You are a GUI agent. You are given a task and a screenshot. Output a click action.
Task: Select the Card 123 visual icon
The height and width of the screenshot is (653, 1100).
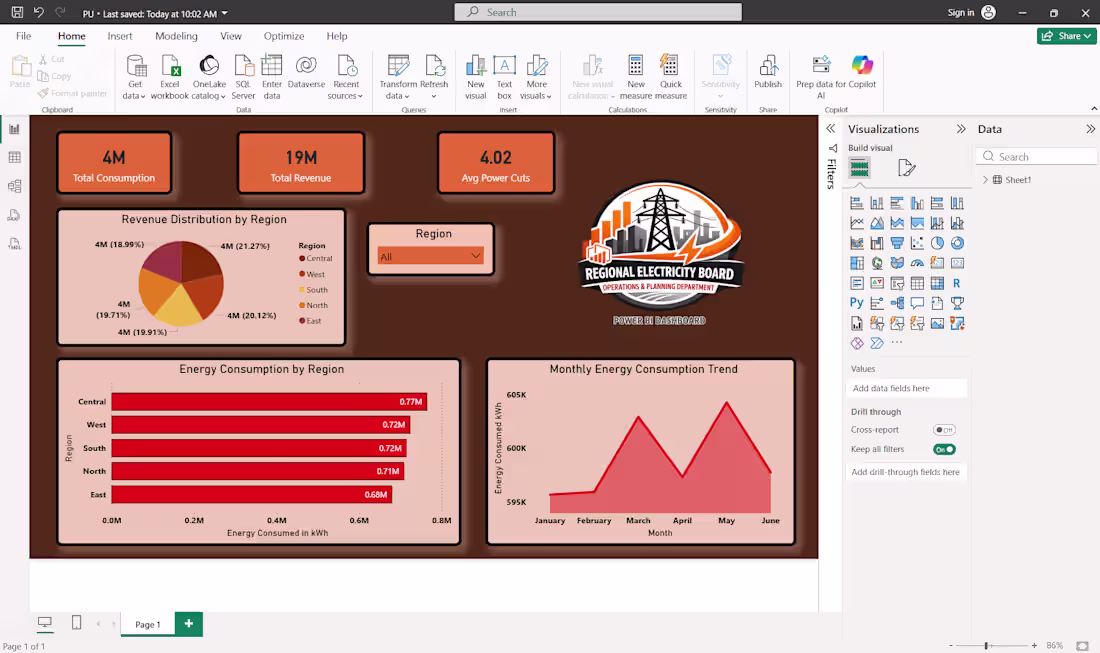[x=957, y=263]
